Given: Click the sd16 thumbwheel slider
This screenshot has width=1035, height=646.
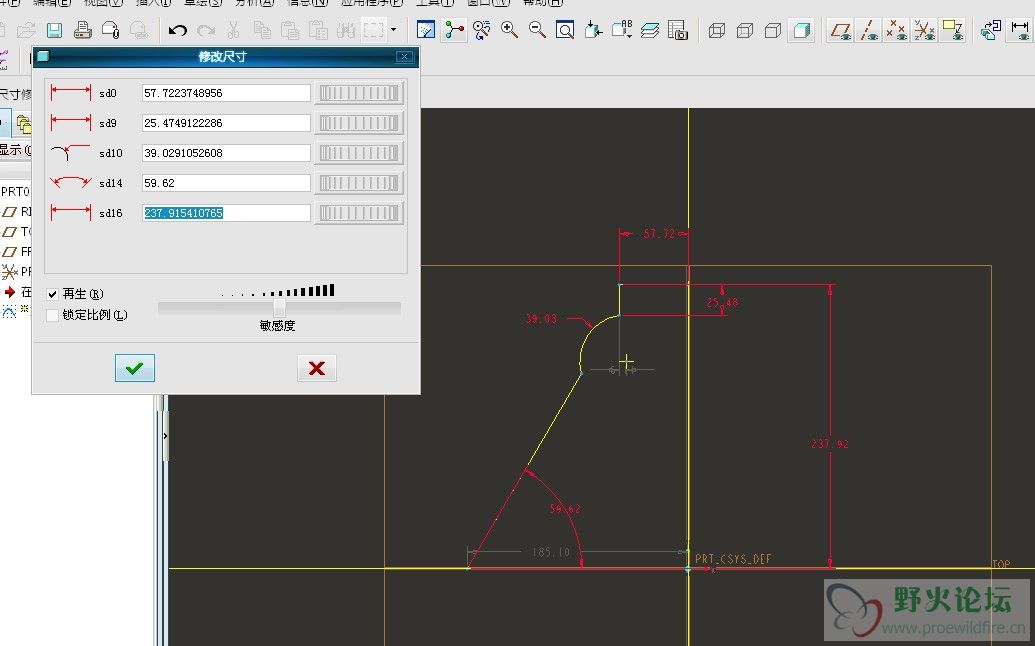Looking at the screenshot, I should (x=358, y=213).
